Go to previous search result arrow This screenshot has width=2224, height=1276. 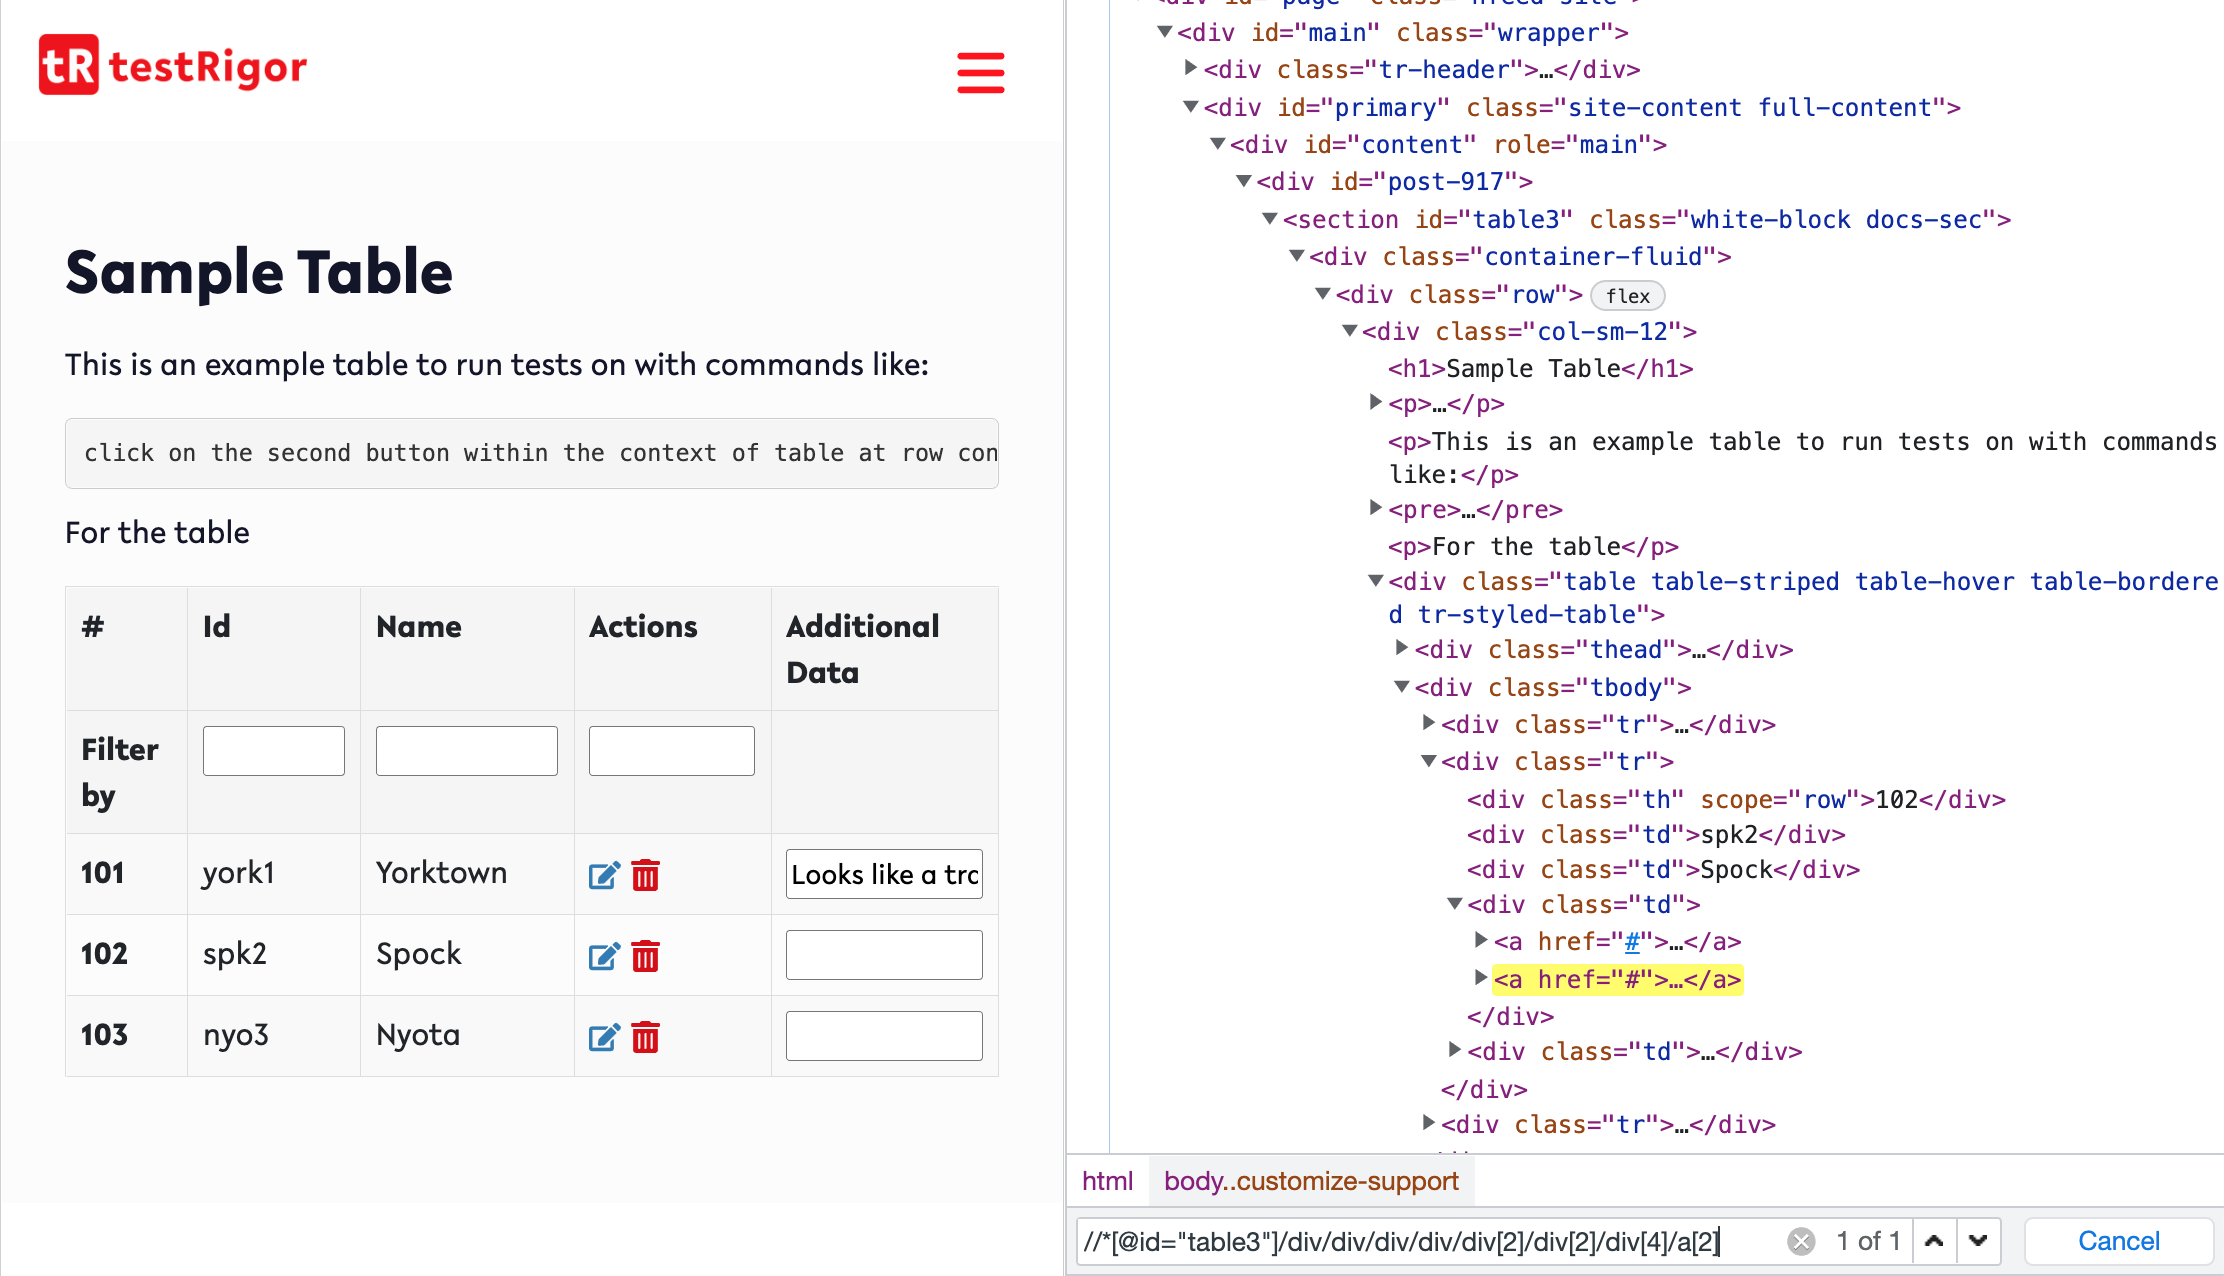coord(1934,1241)
